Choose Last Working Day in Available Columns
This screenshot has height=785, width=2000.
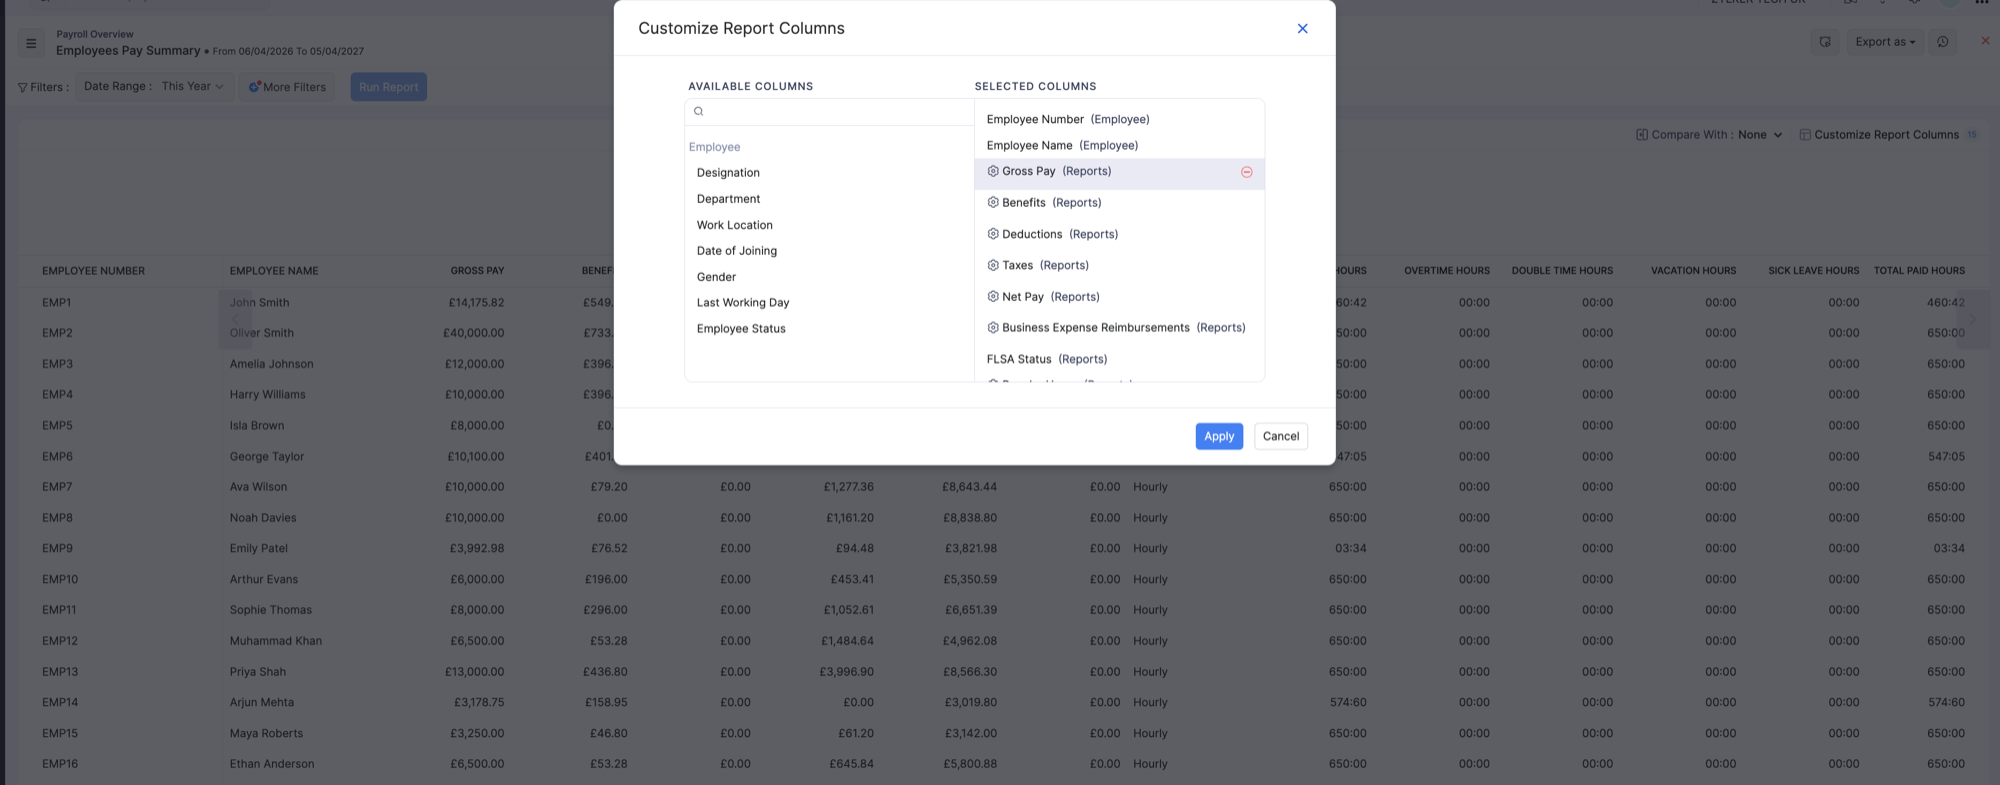point(743,303)
